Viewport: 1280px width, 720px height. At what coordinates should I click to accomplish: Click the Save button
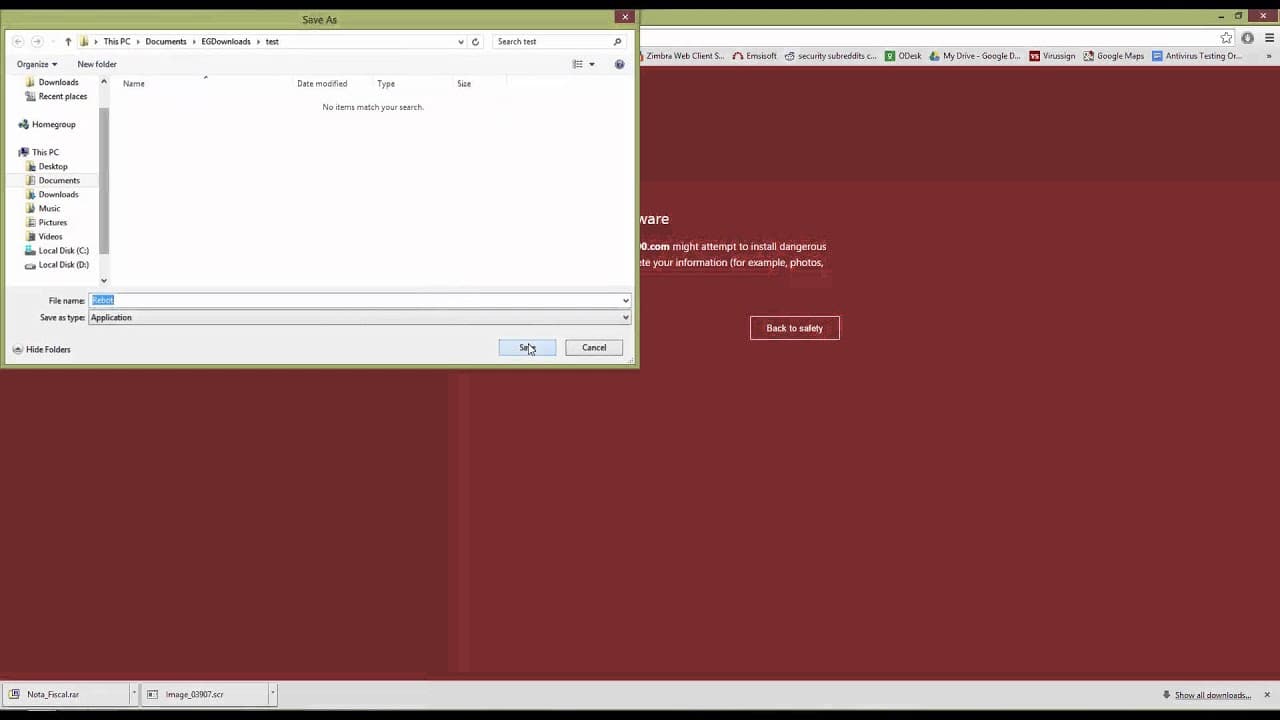(527, 347)
